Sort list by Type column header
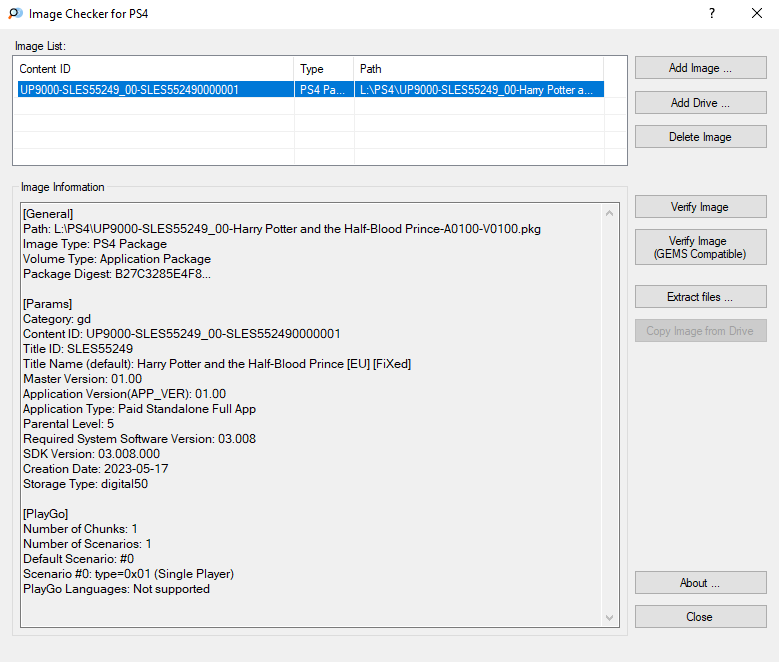Image resolution: width=779 pixels, height=662 pixels. coord(324,69)
